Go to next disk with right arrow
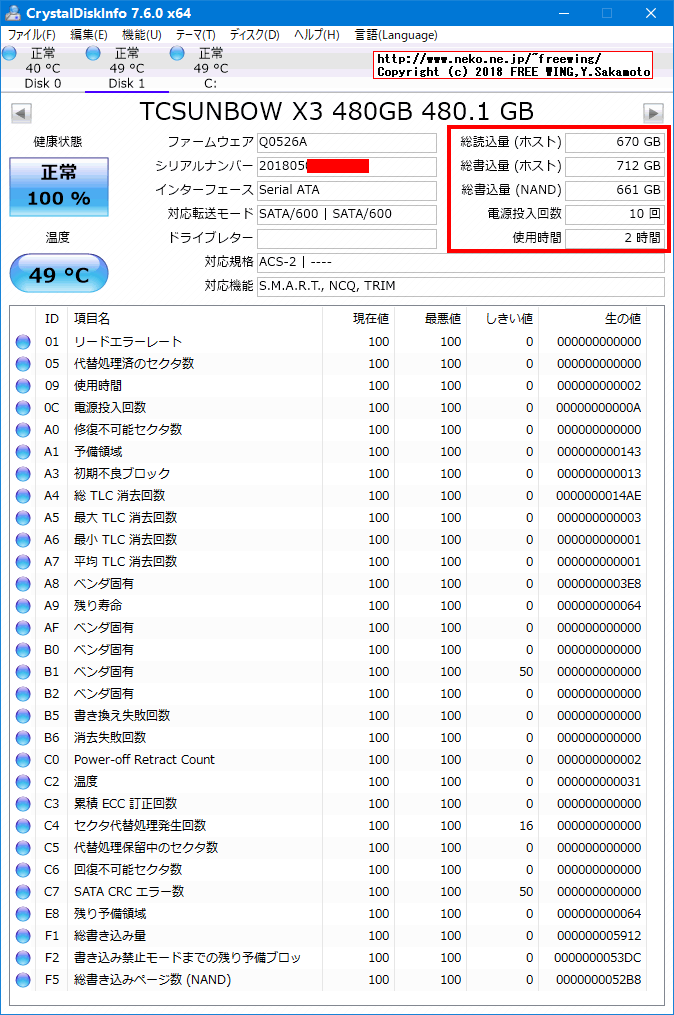Image resolution: width=674 pixels, height=1015 pixels. point(653,113)
